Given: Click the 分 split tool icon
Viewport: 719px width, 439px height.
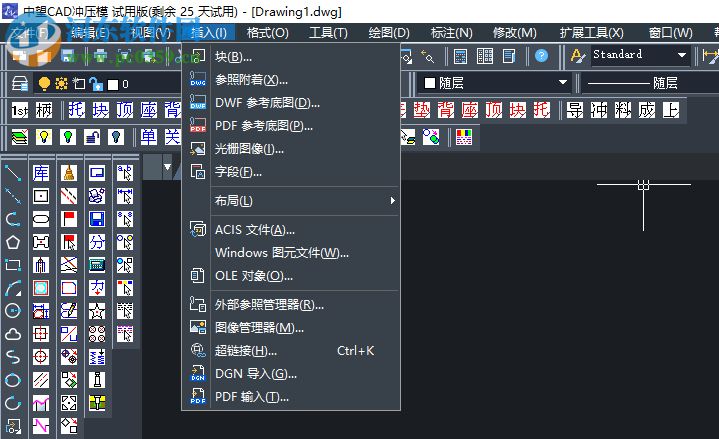Looking at the screenshot, I should point(97,242).
